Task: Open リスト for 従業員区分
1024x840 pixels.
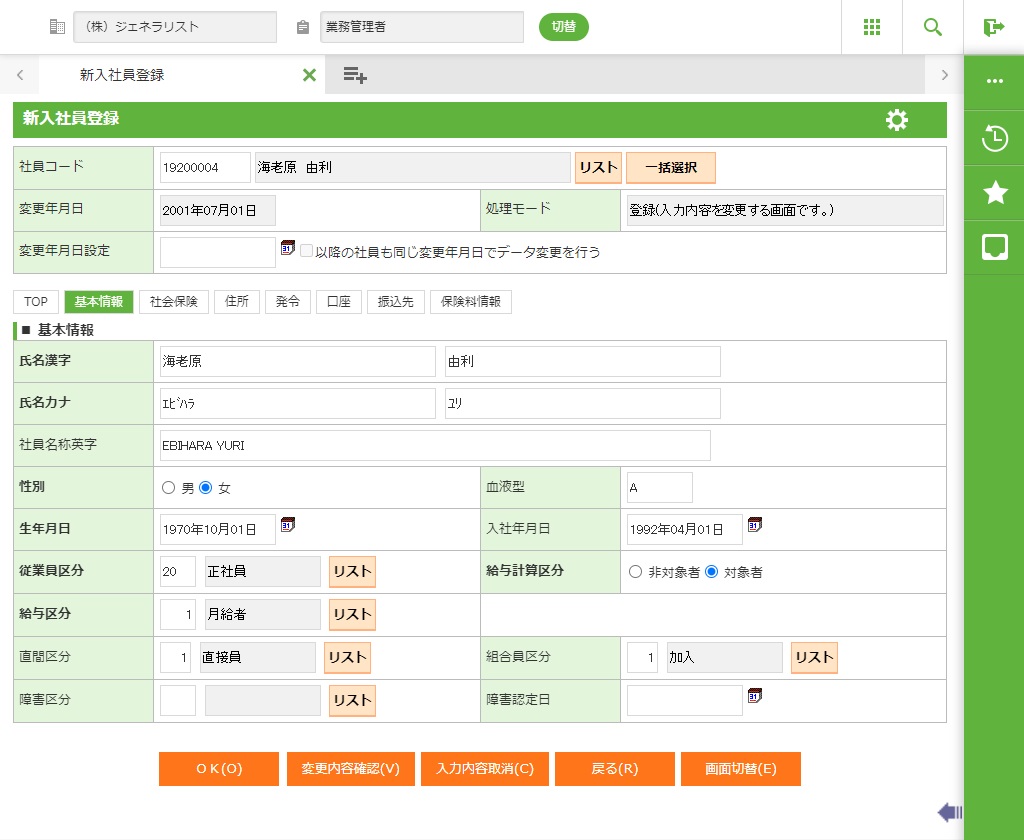Action: tap(352, 572)
